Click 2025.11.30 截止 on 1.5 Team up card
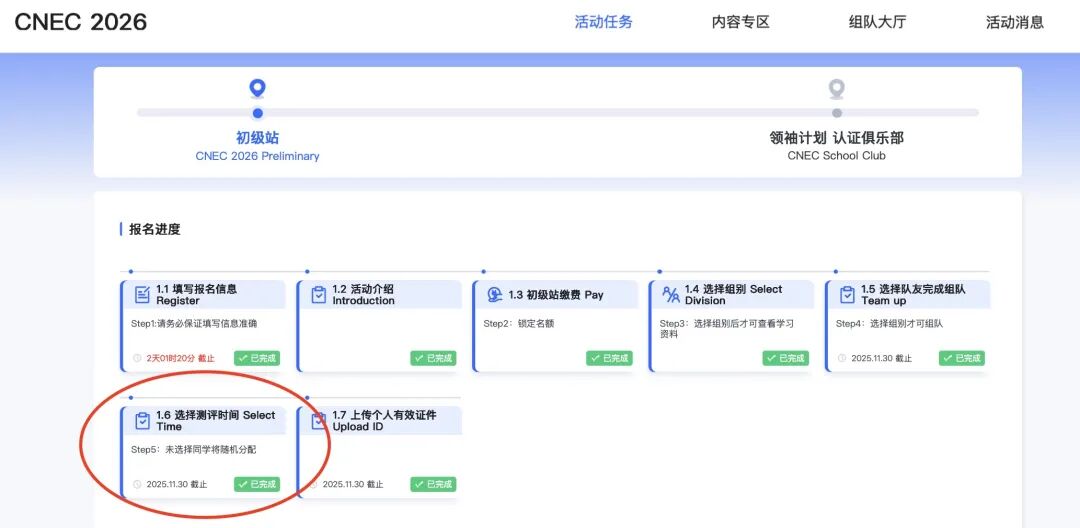 pyautogui.click(x=882, y=358)
